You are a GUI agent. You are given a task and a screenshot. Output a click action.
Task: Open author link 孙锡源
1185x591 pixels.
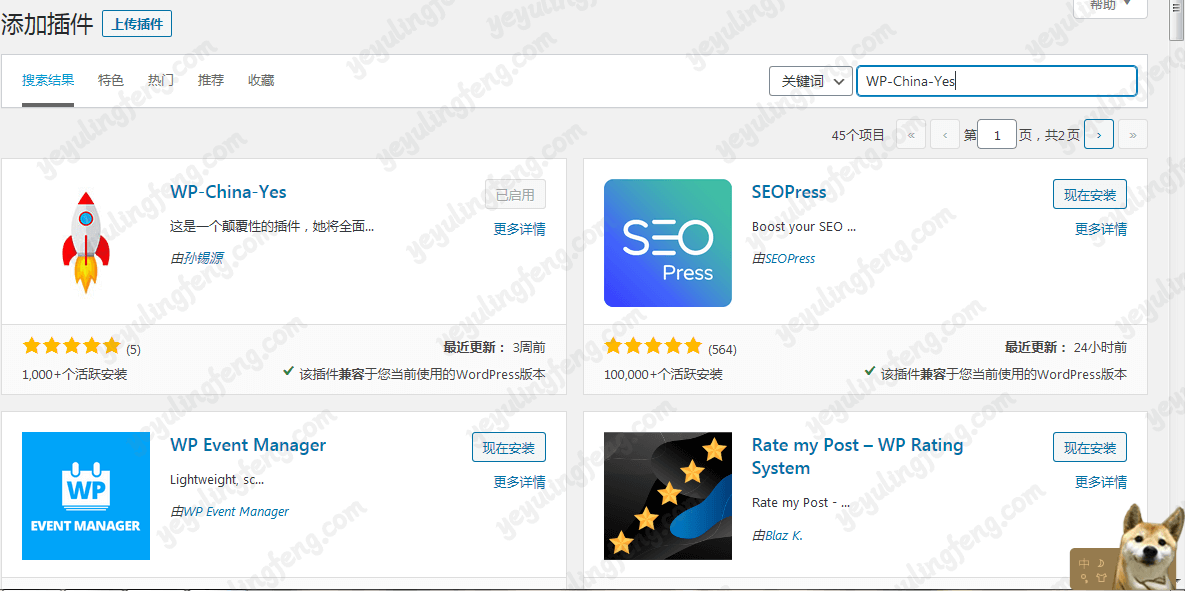[203, 258]
